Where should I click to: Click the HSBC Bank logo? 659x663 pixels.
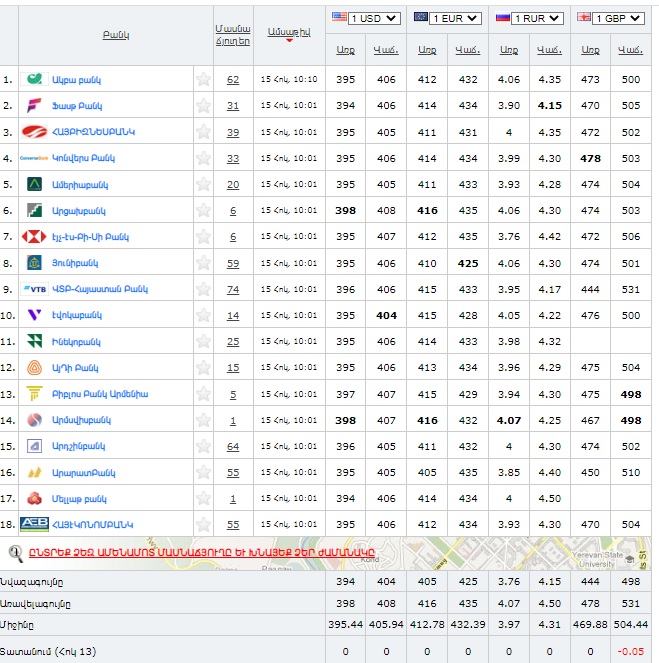34,237
